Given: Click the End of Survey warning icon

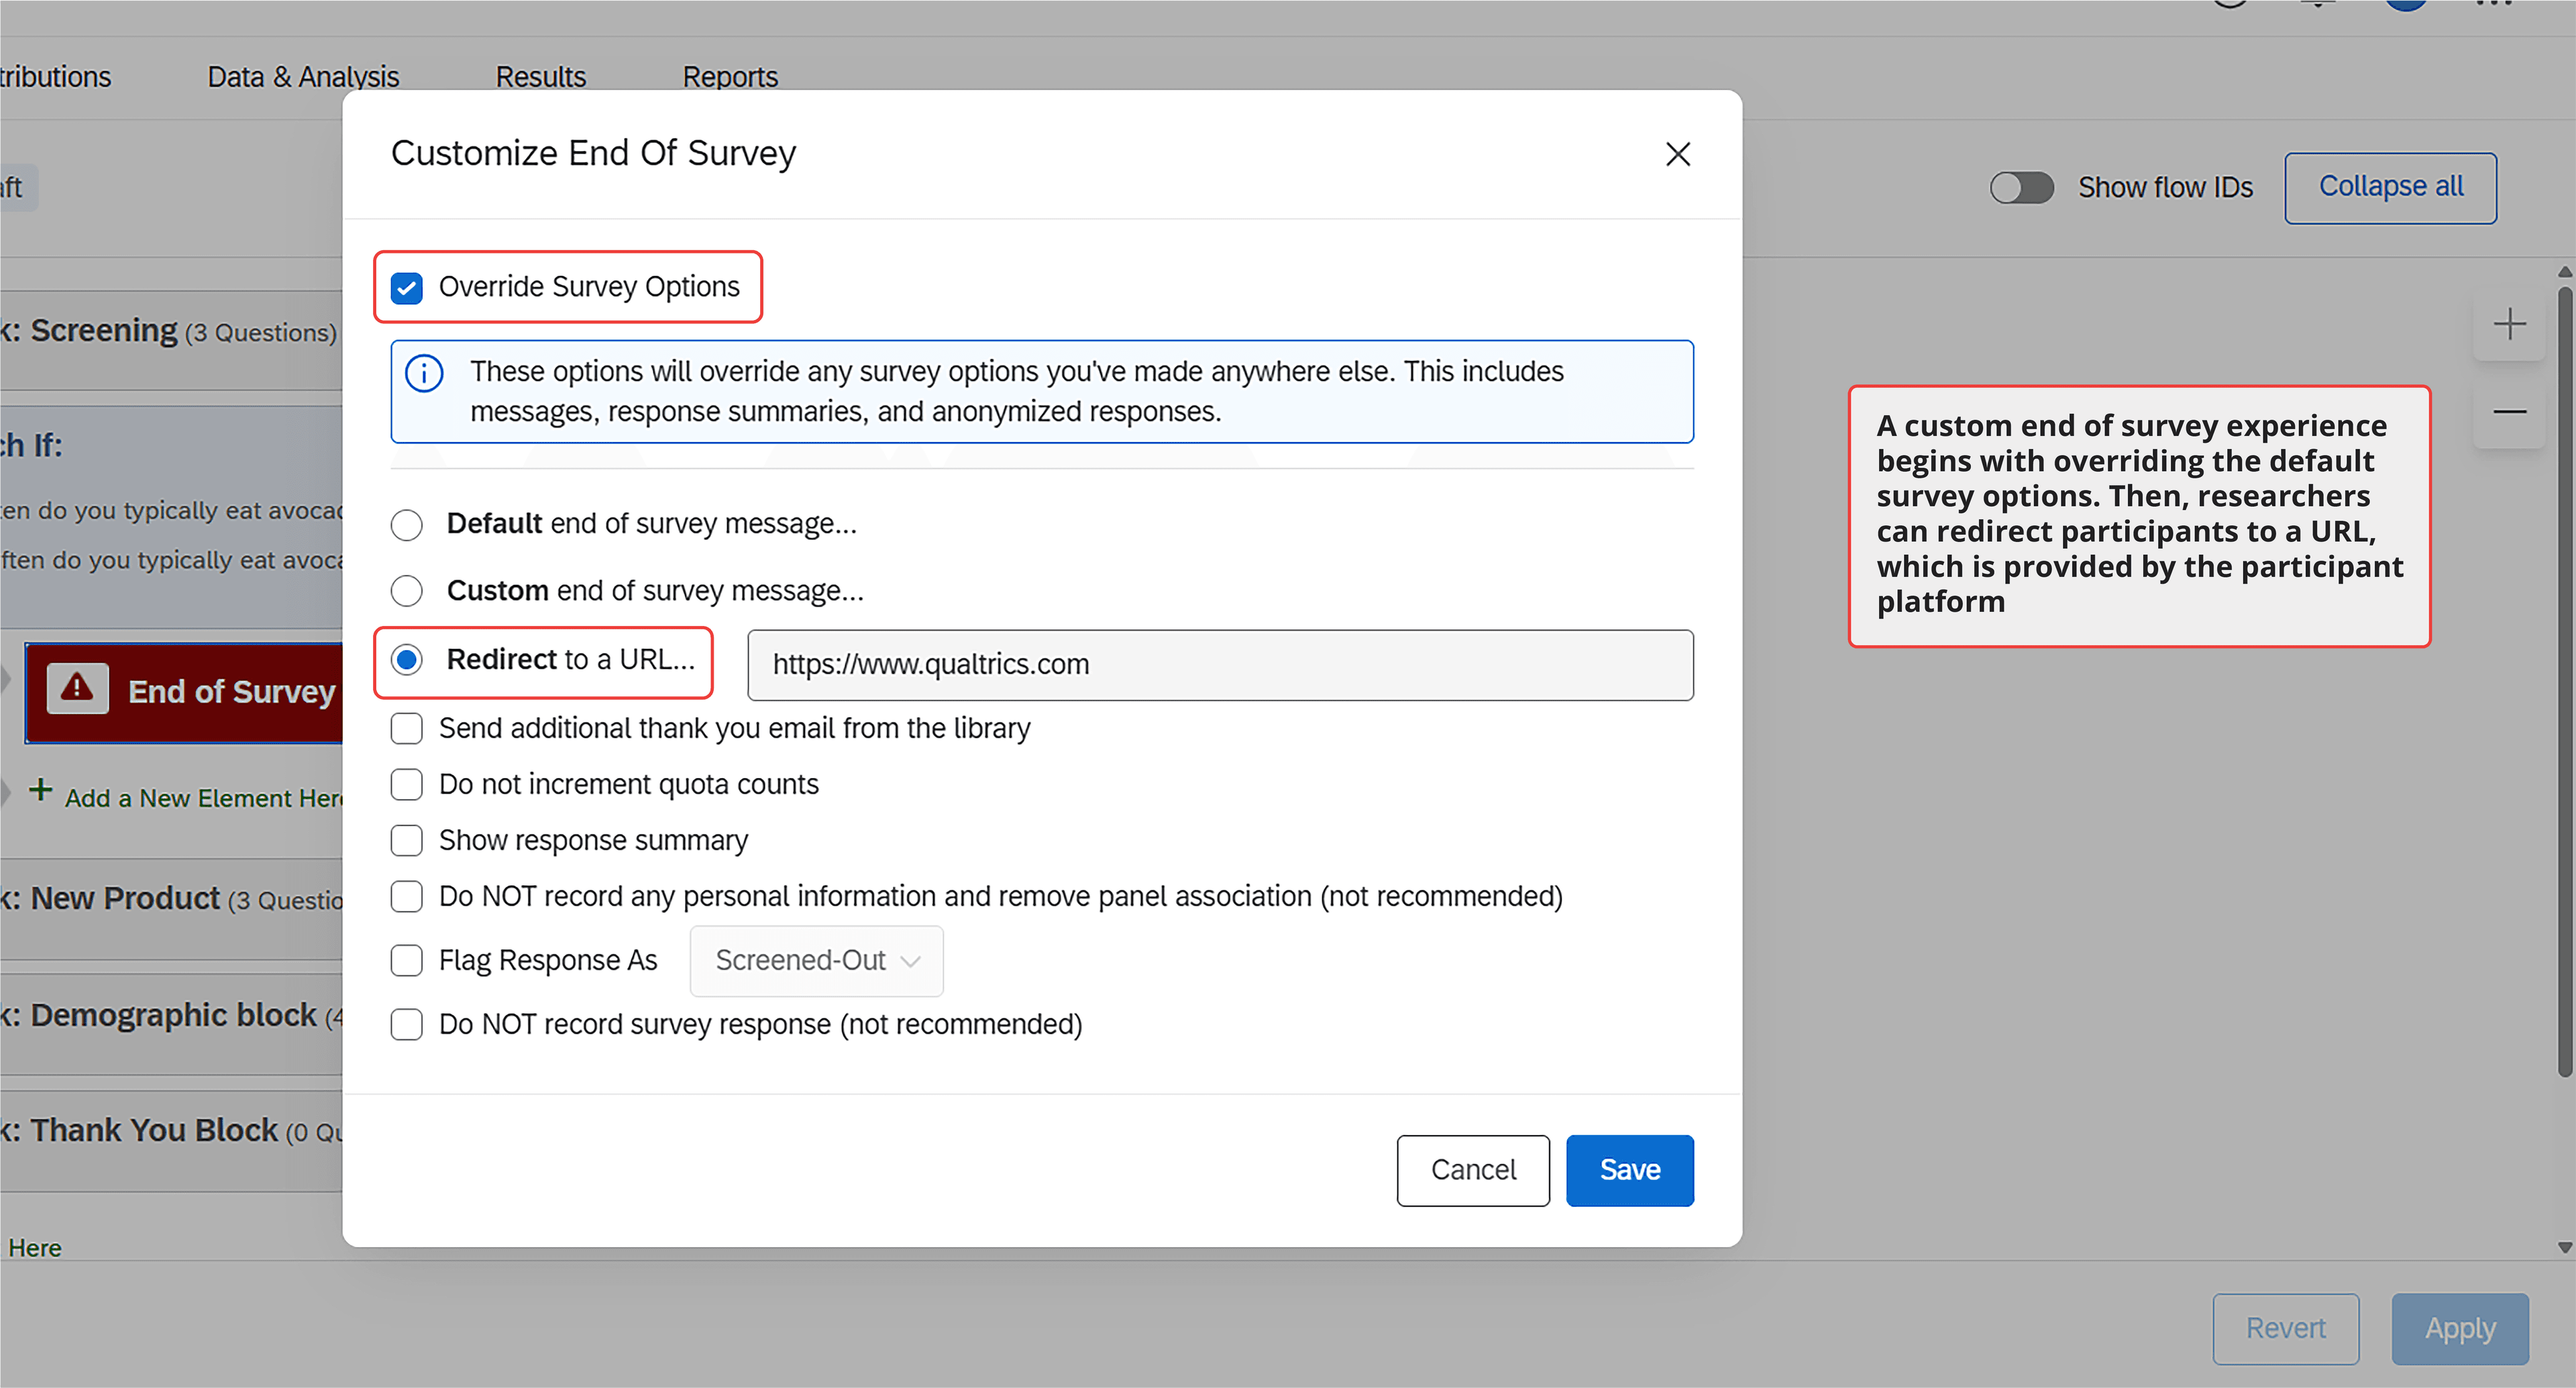Looking at the screenshot, I should 77,688.
